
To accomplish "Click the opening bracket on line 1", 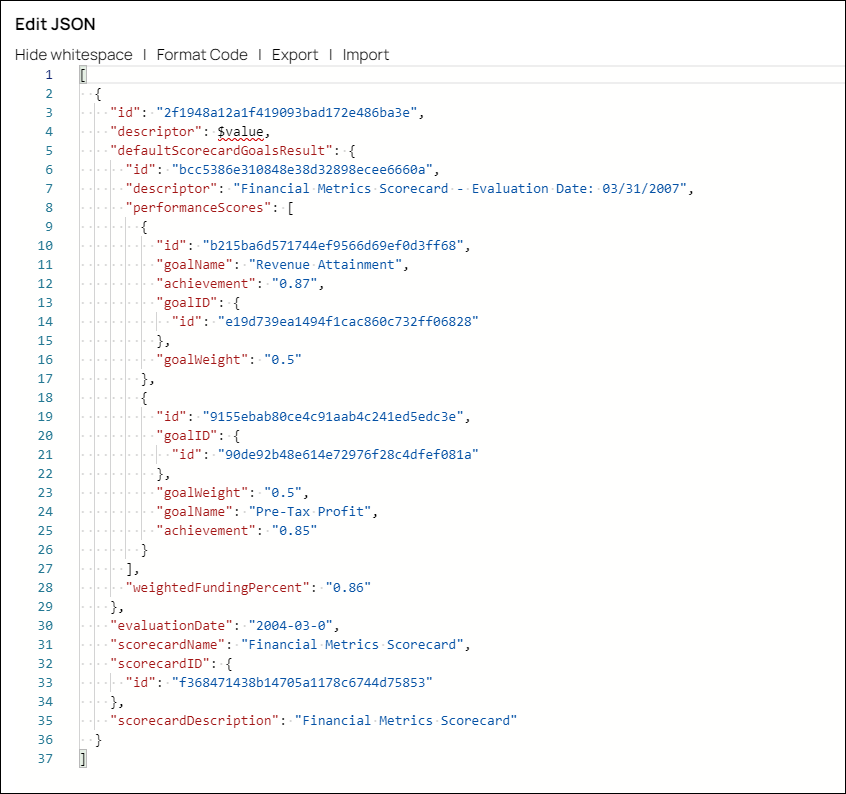I will tap(83, 75).
